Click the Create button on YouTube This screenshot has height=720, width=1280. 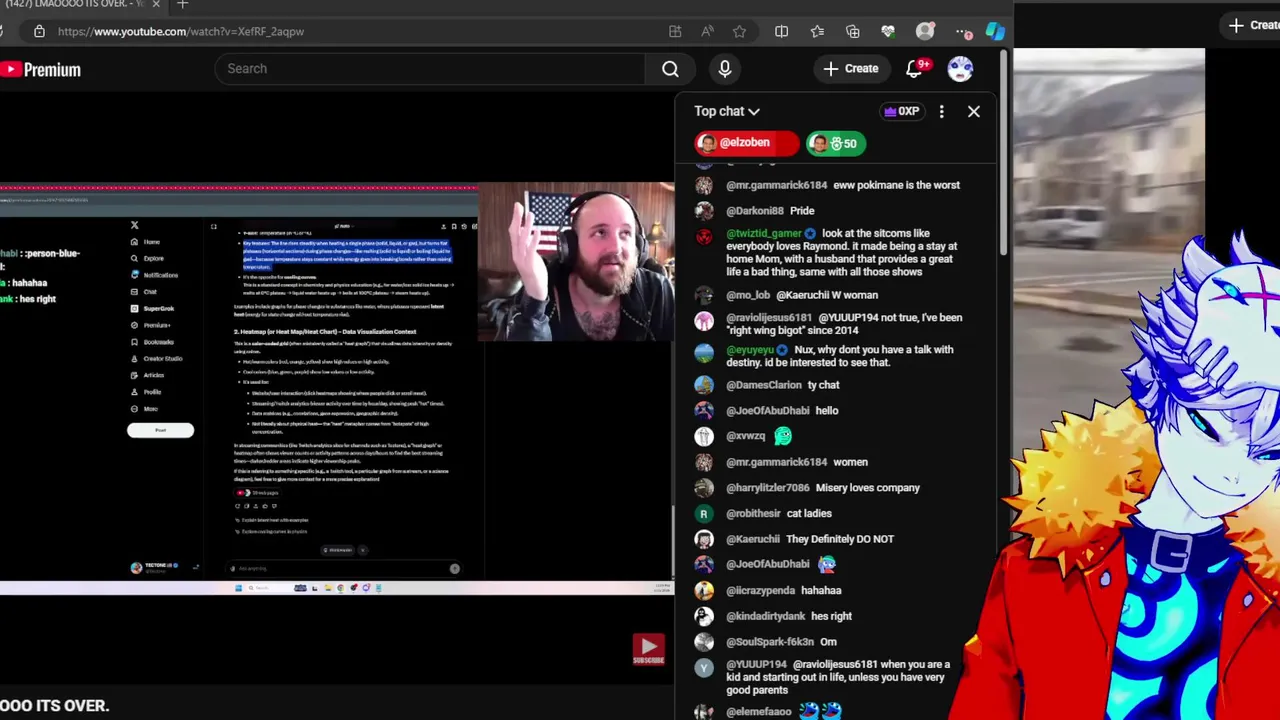(x=851, y=69)
